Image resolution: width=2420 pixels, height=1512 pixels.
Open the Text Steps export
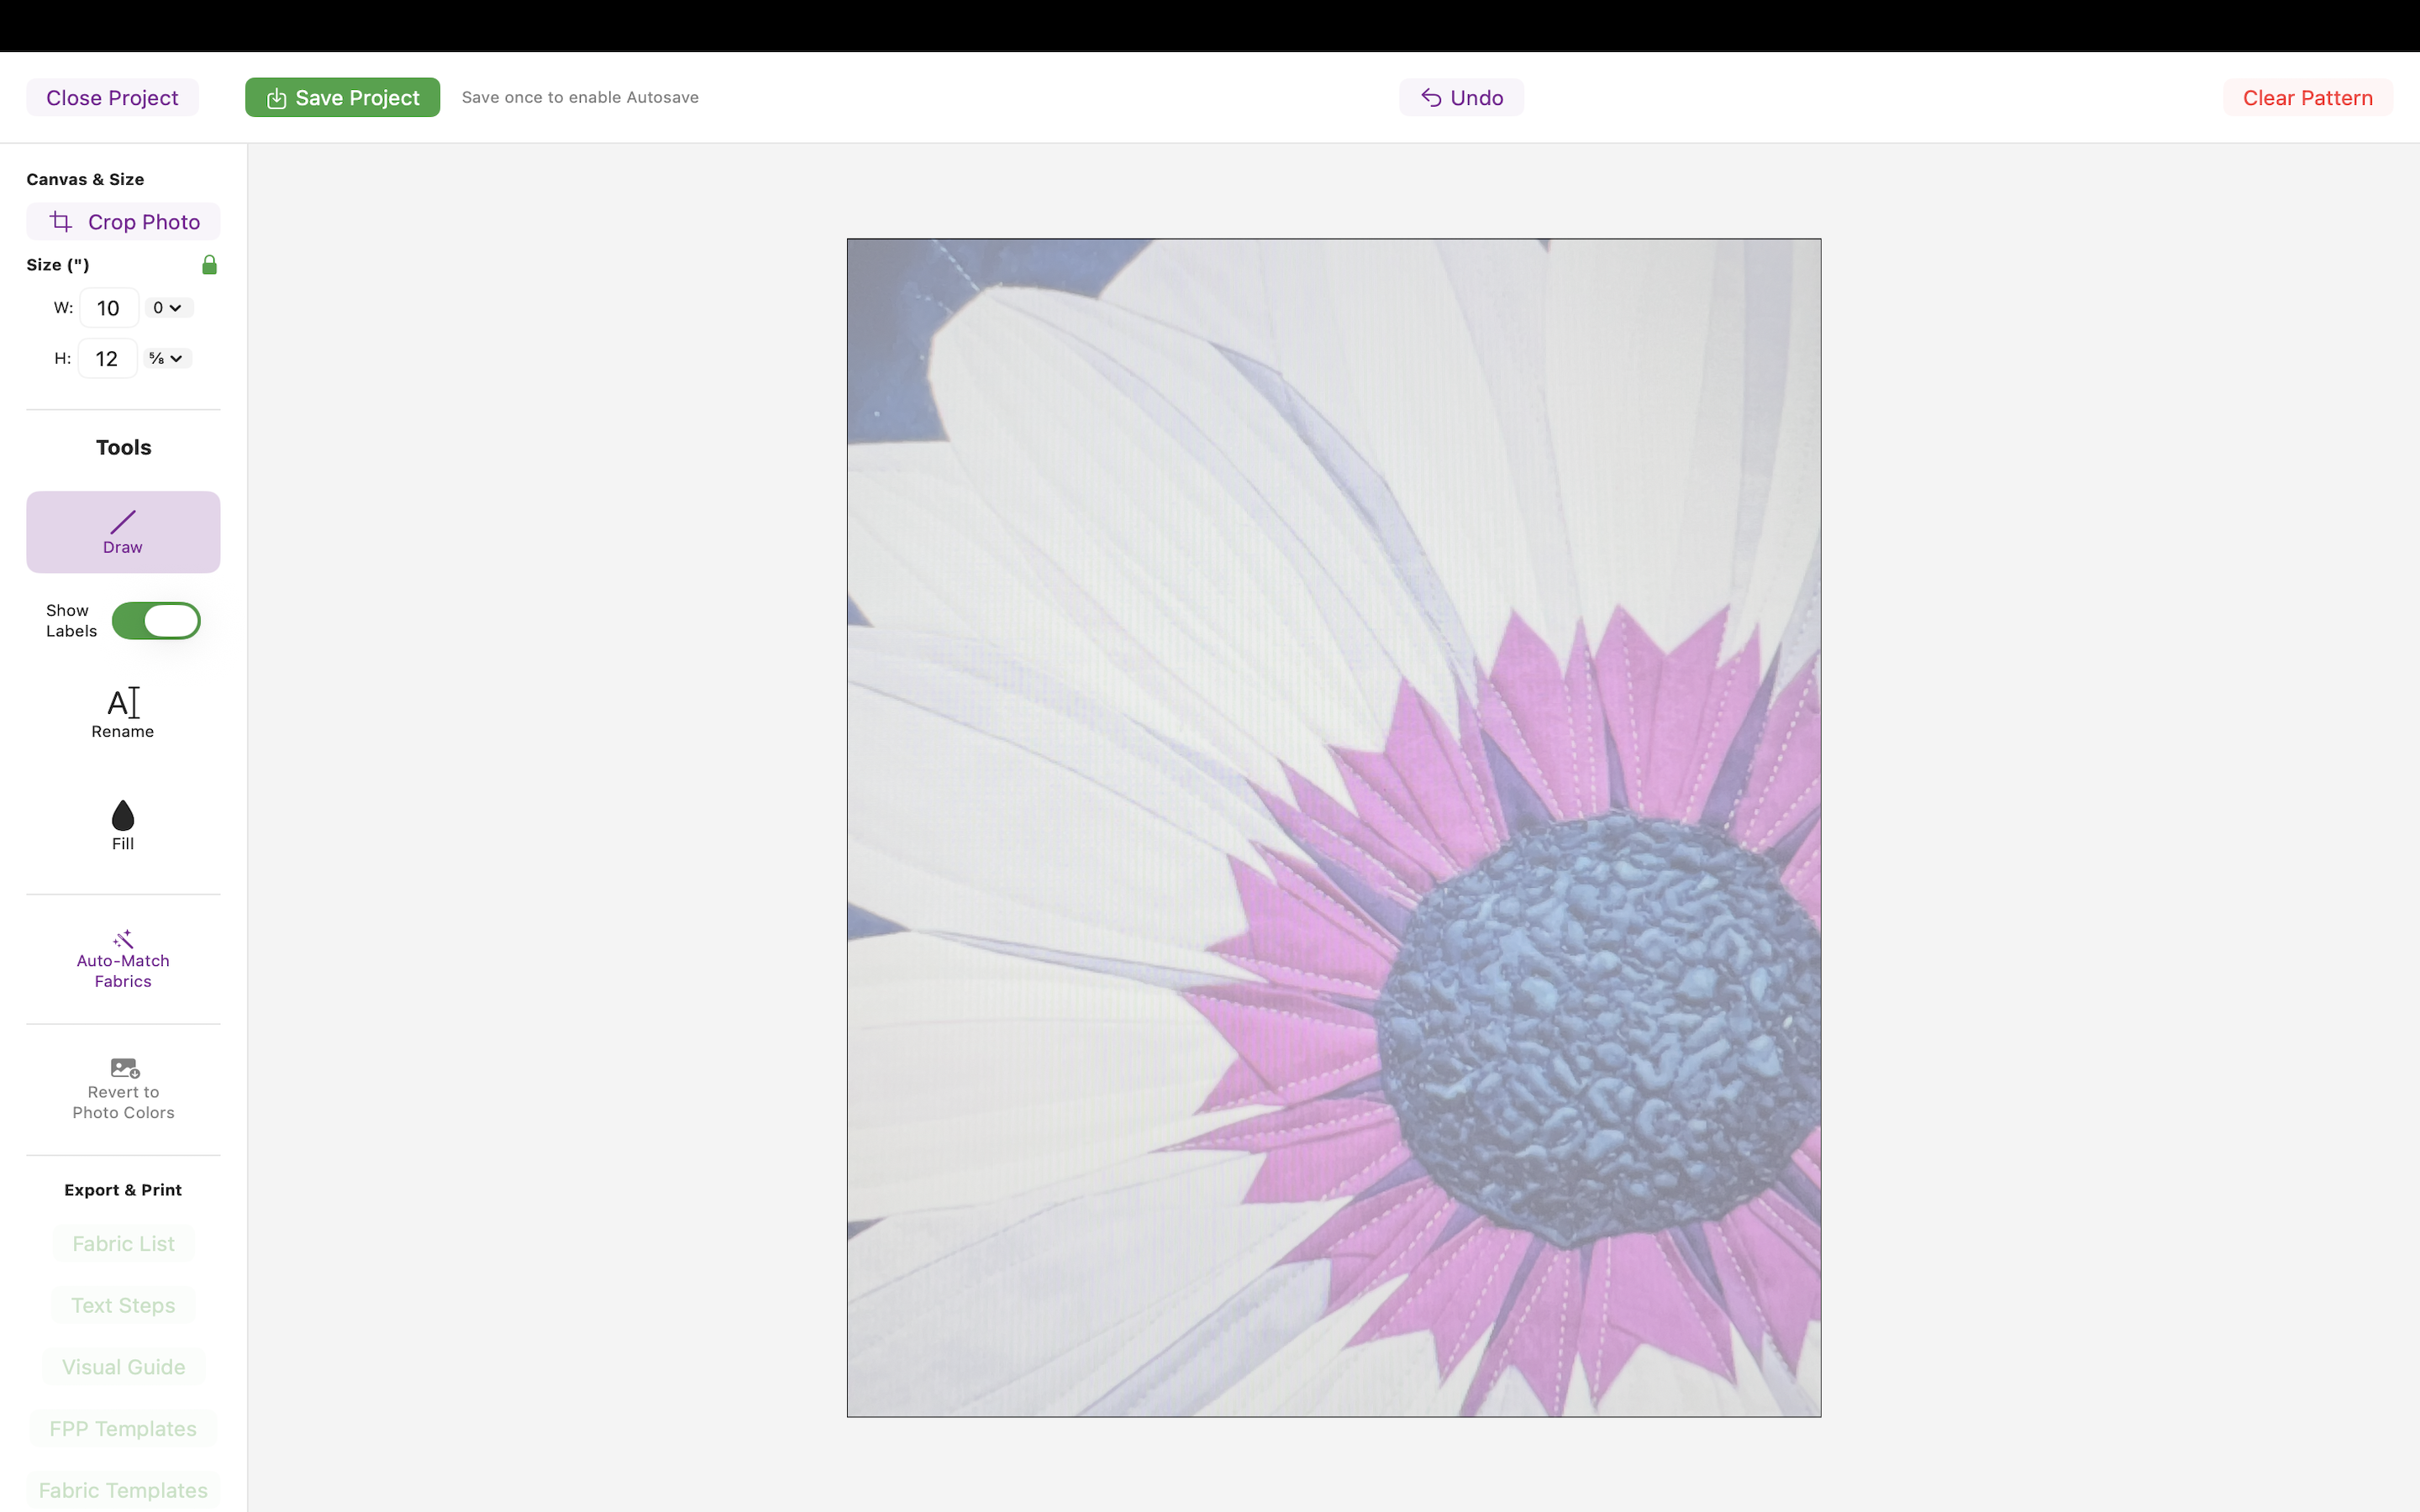[x=123, y=1305]
